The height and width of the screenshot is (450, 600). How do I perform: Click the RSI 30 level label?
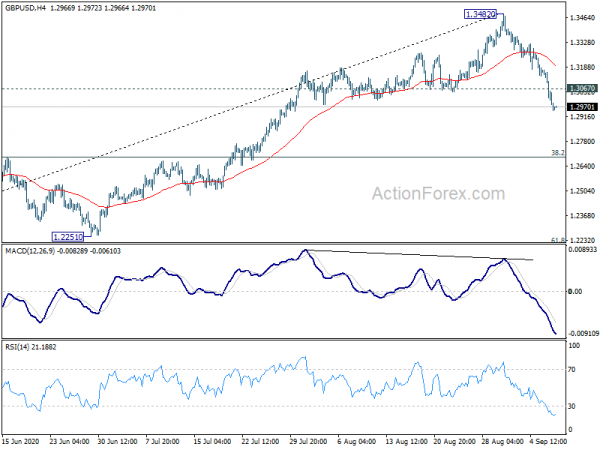point(572,406)
